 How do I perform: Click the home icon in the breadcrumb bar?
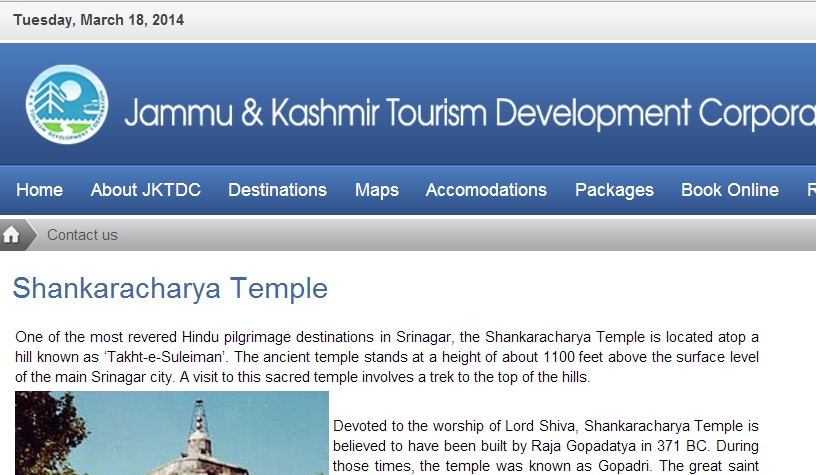pyautogui.click(x=12, y=235)
